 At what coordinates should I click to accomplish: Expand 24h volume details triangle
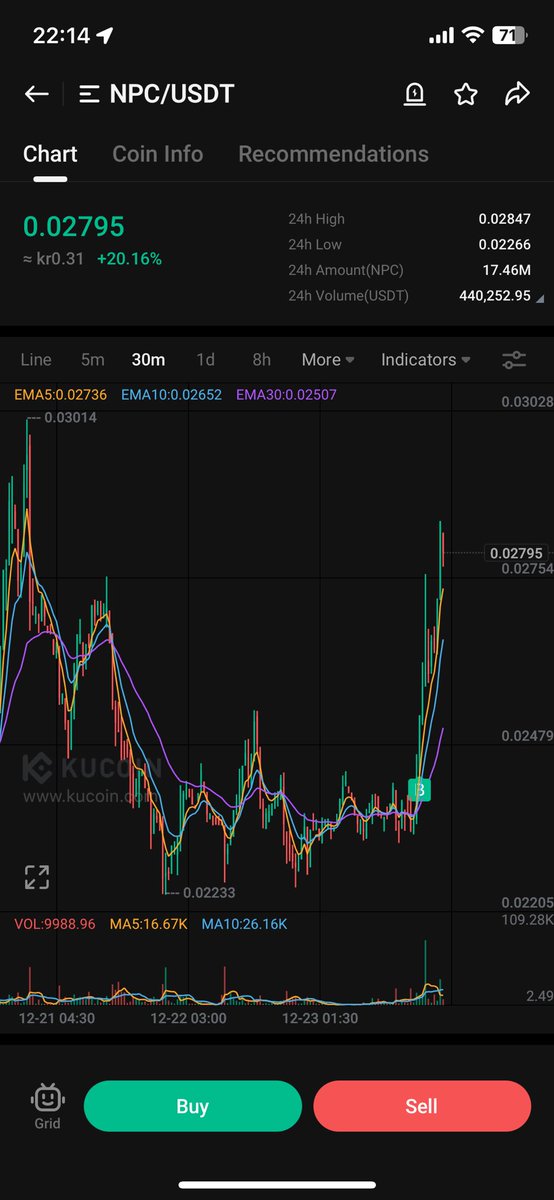coord(540,298)
